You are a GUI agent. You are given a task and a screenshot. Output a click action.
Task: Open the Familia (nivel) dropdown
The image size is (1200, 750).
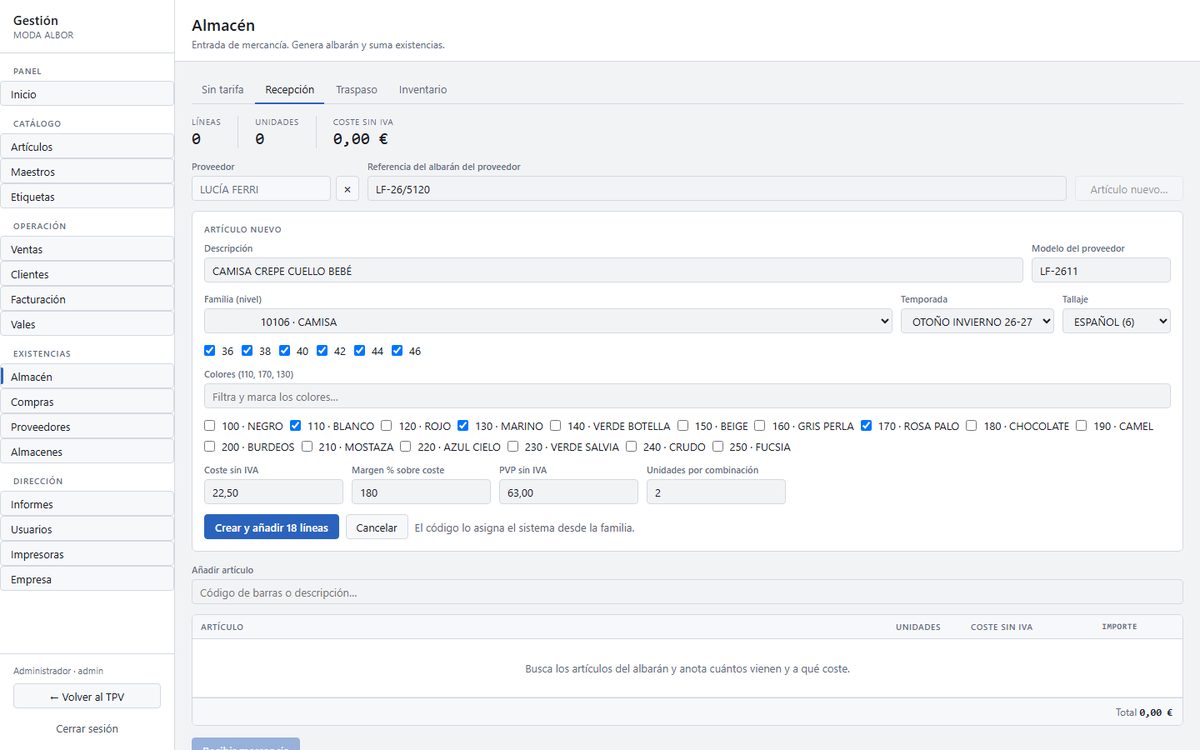pyautogui.click(x=548, y=321)
